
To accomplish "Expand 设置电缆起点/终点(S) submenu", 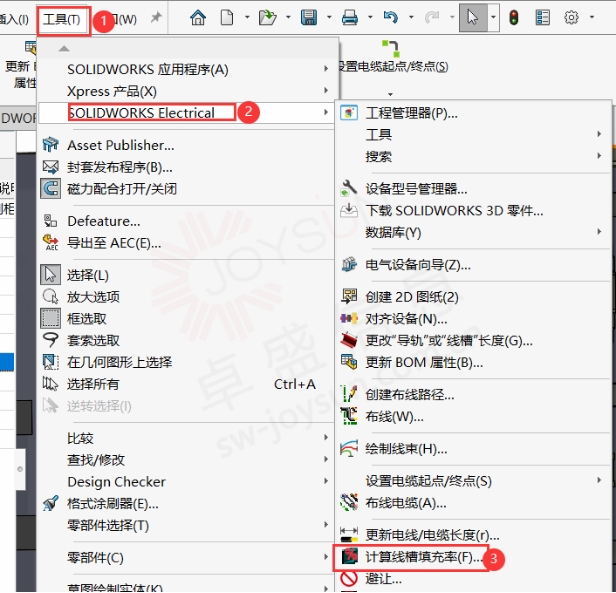I will point(473,481).
